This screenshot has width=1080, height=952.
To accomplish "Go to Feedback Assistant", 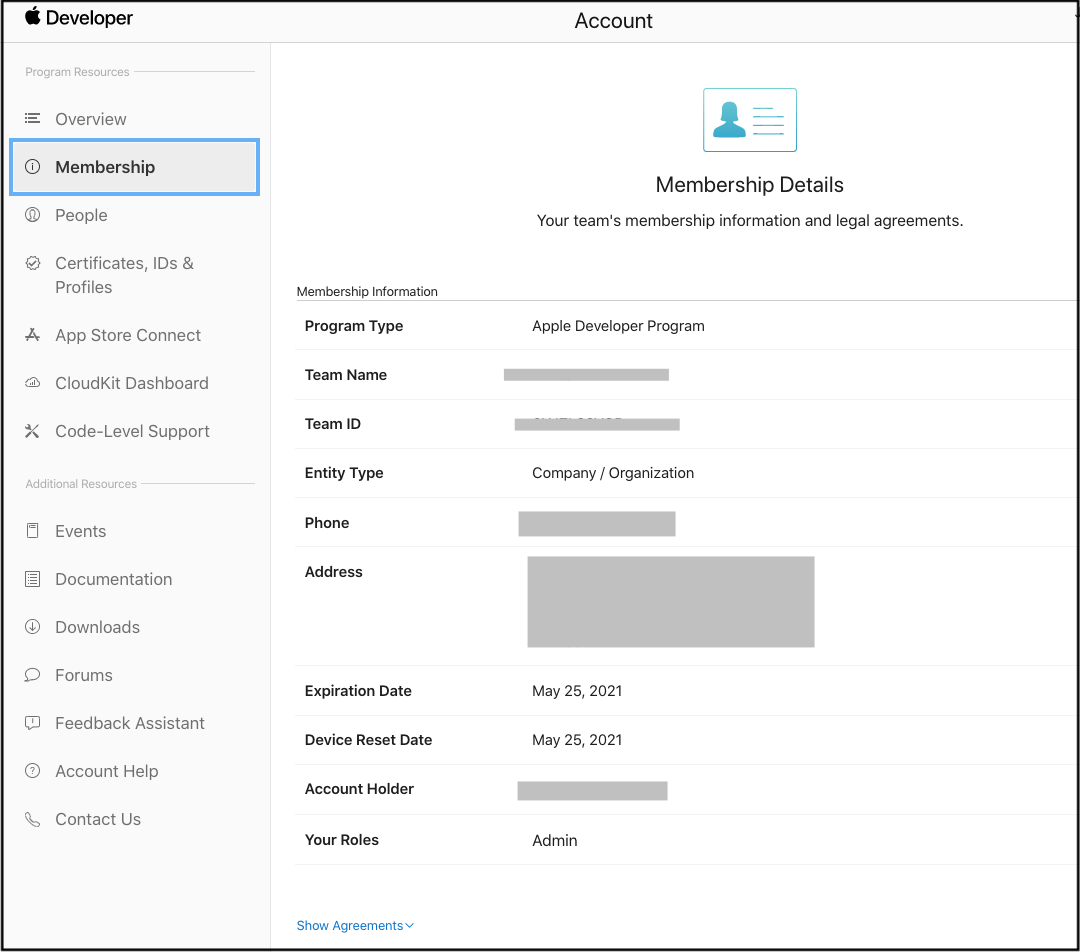I will (x=129, y=723).
